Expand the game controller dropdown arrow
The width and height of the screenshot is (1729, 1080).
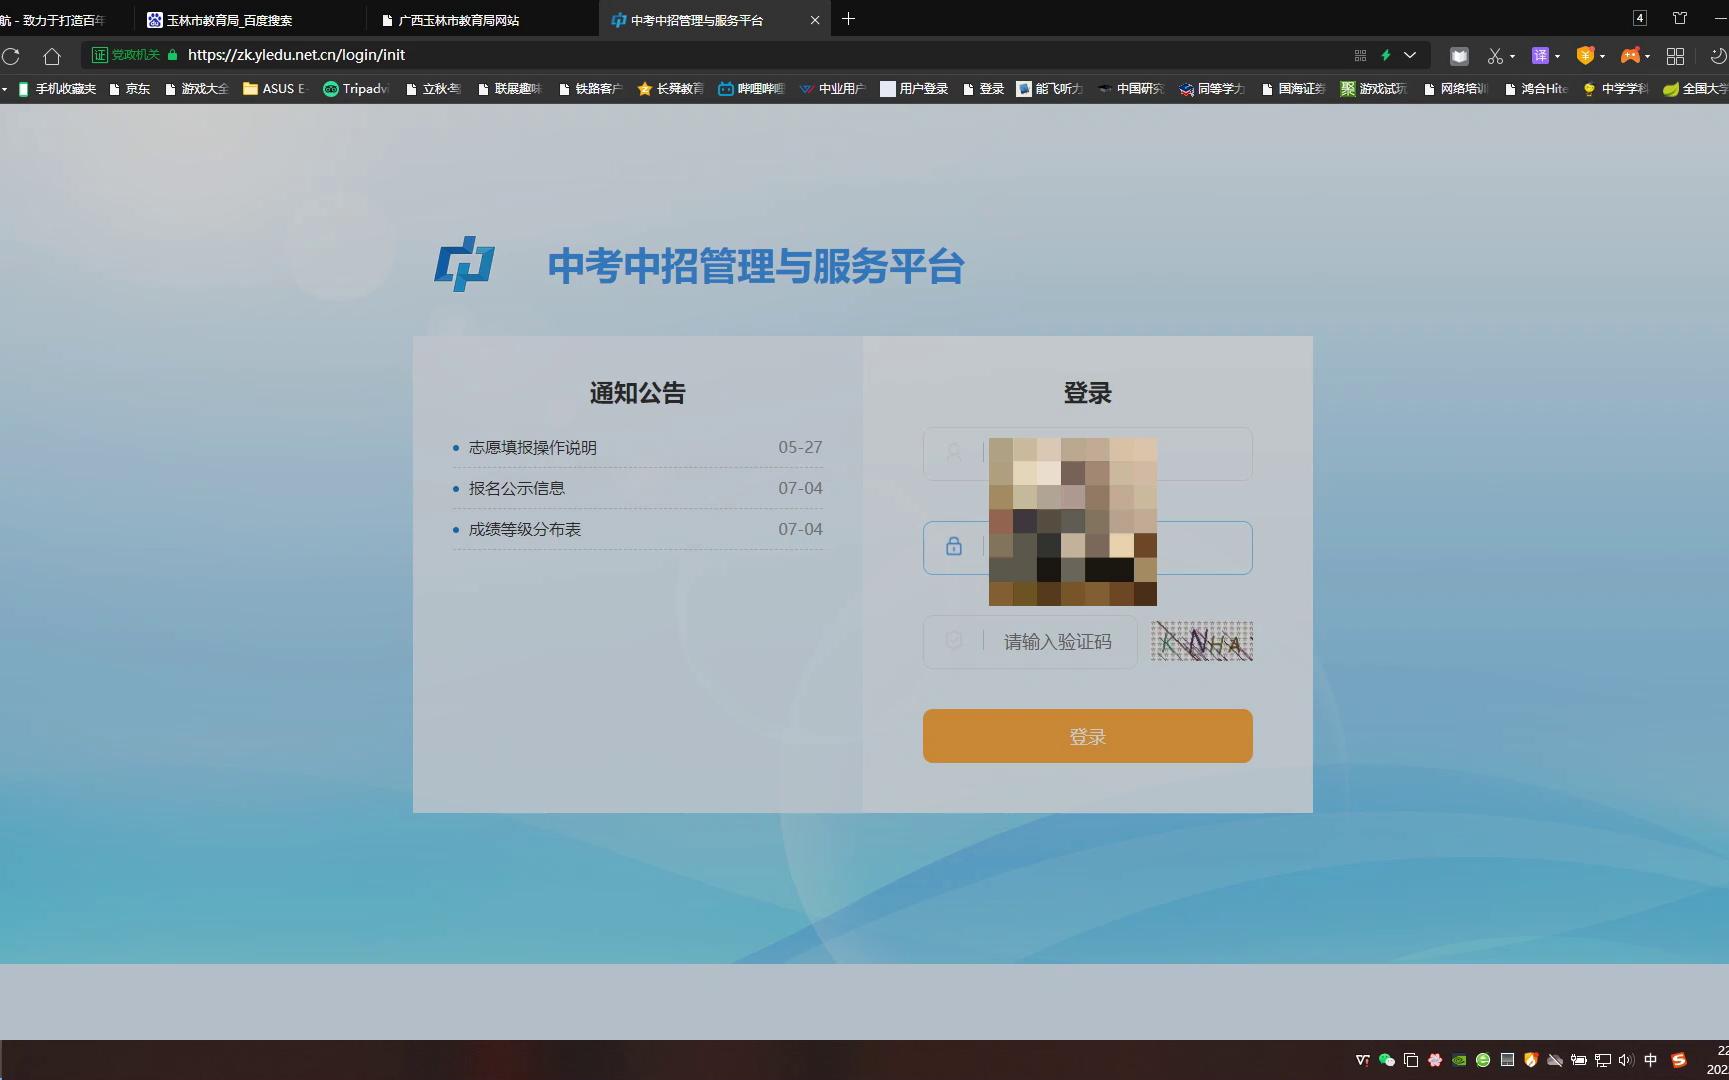tap(1647, 56)
